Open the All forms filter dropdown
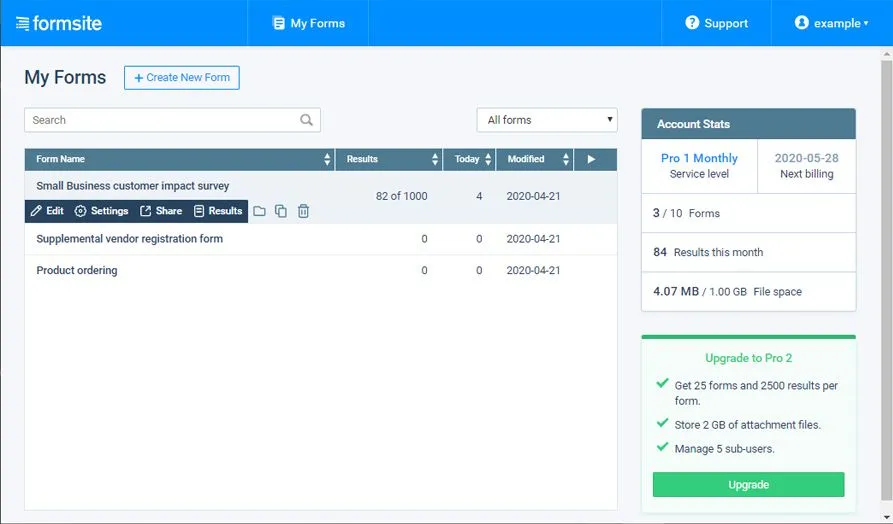This screenshot has width=893, height=524. point(547,120)
